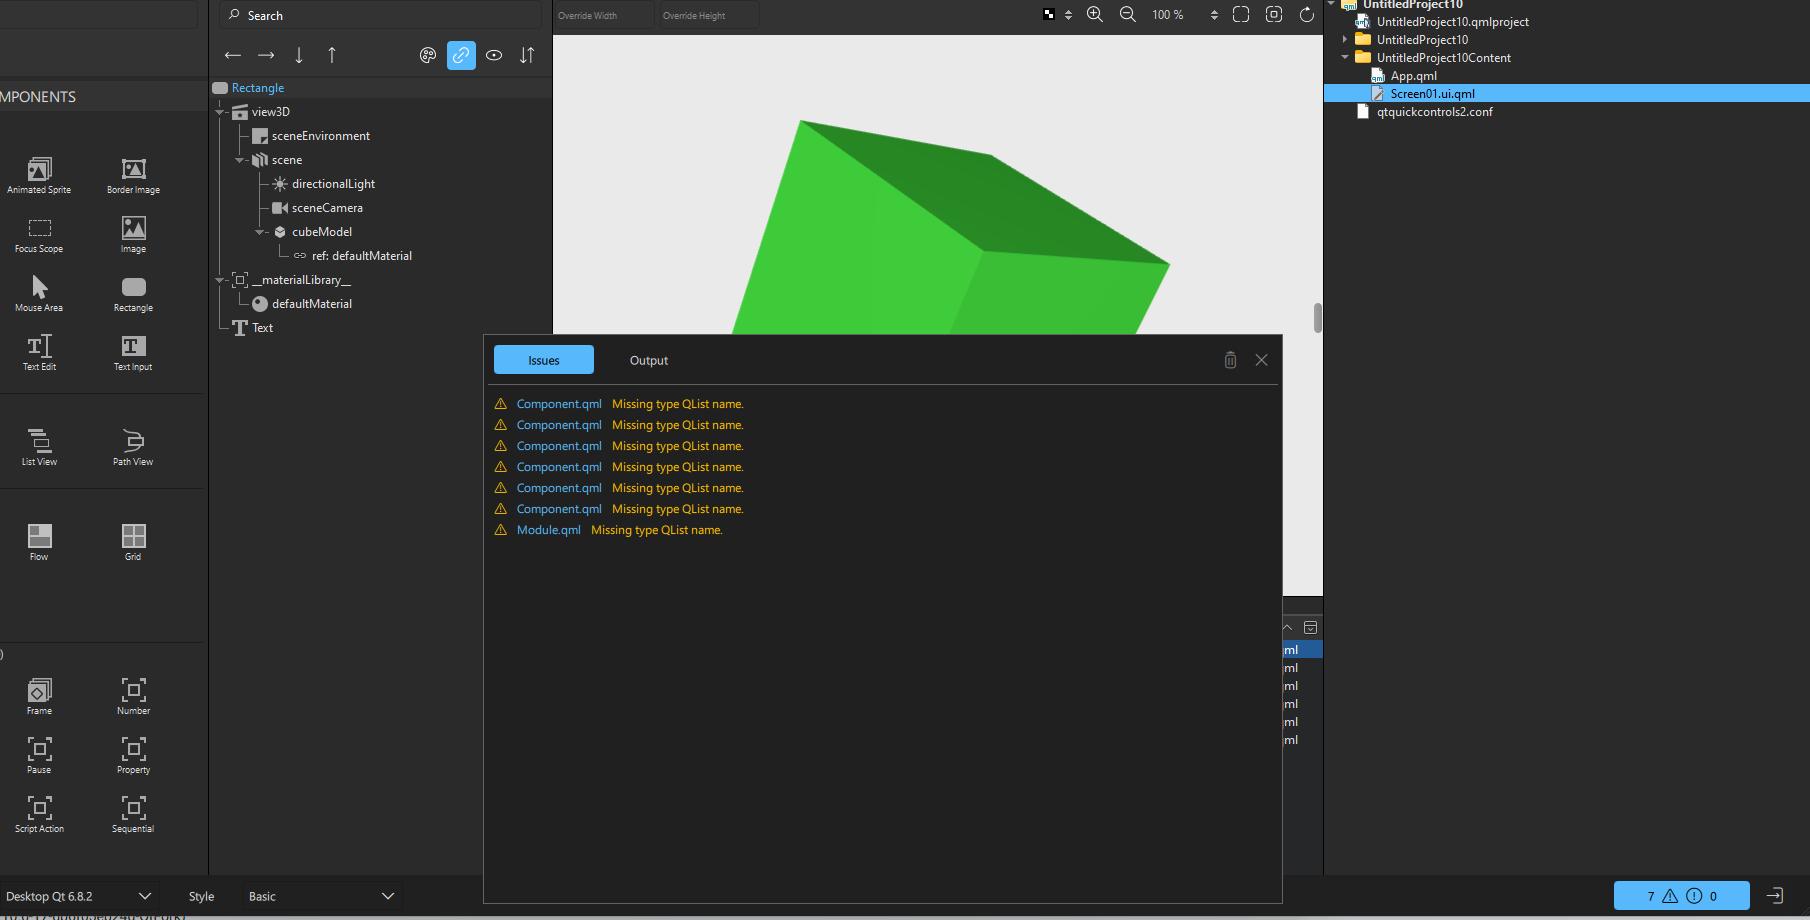Click the palette icon in the navigator toolbar

coord(428,55)
